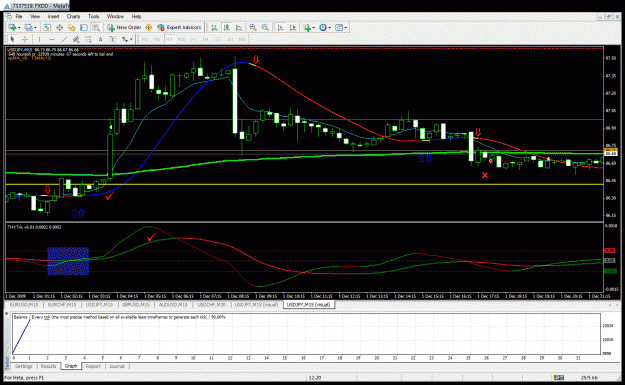Open the Profiles toolbar icon

[28, 28]
